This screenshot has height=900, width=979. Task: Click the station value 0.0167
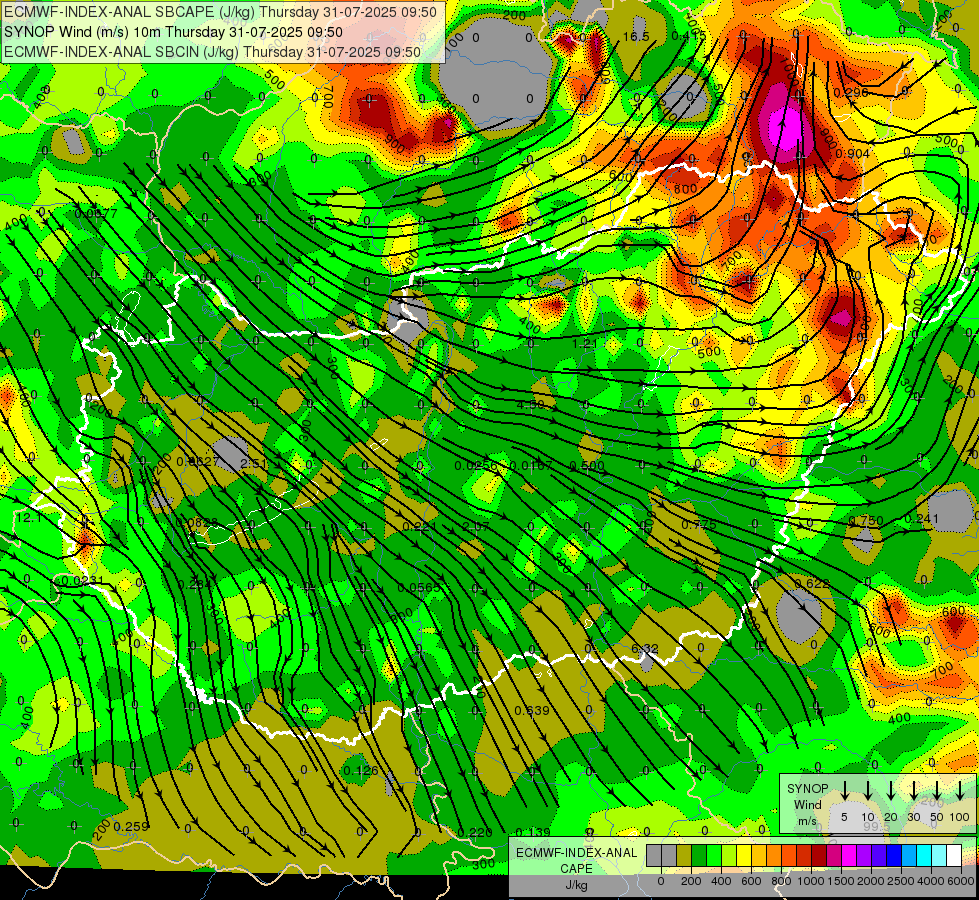click(531, 465)
